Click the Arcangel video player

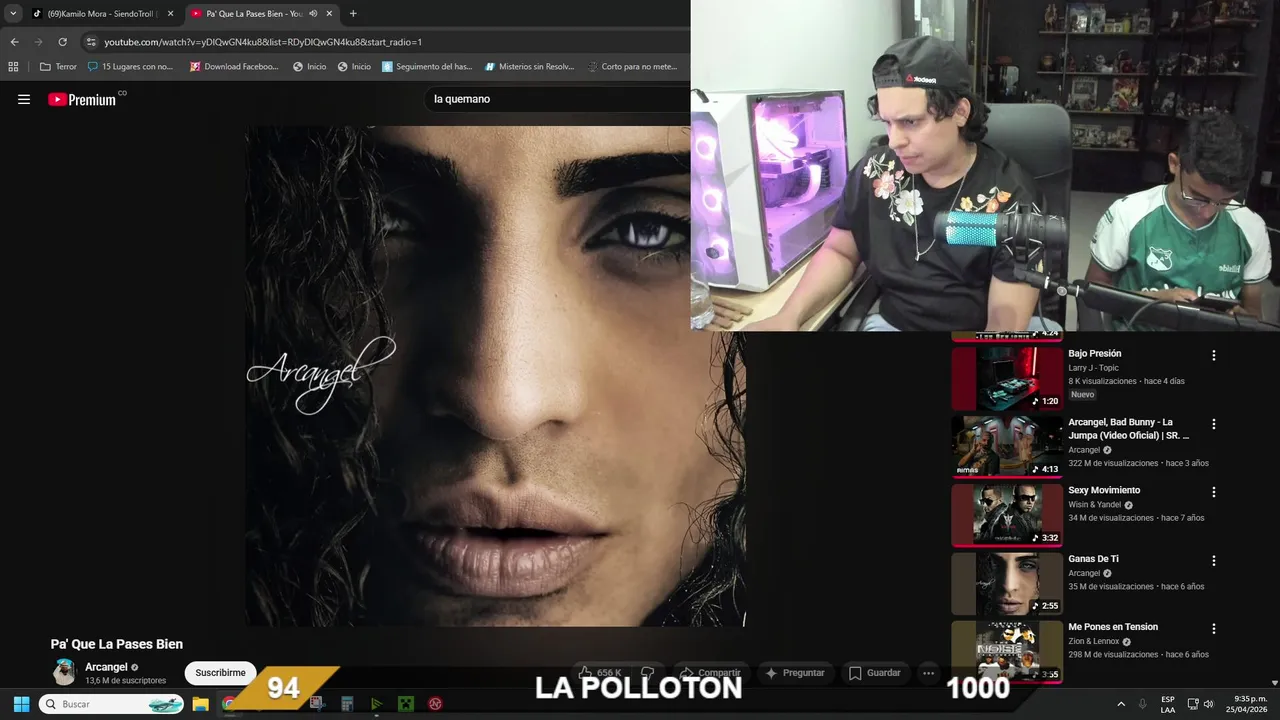tap(496, 376)
